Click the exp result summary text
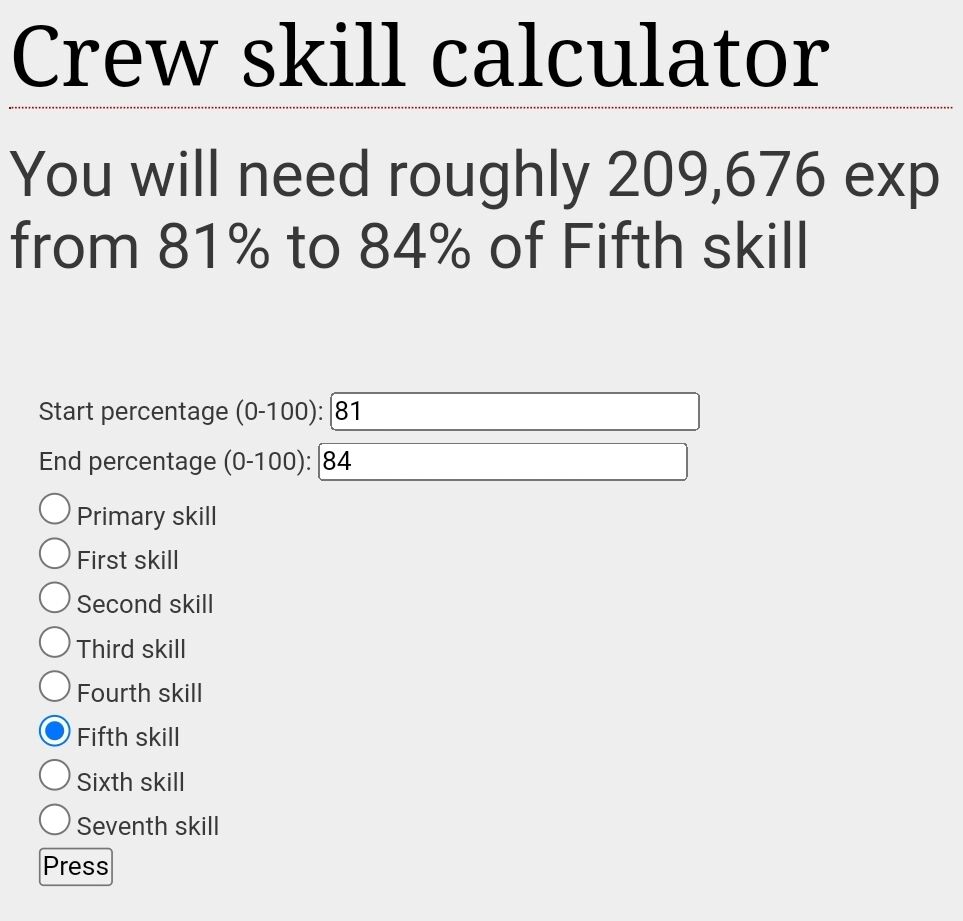The width and height of the screenshot is (963, 921). click(475, 211)
